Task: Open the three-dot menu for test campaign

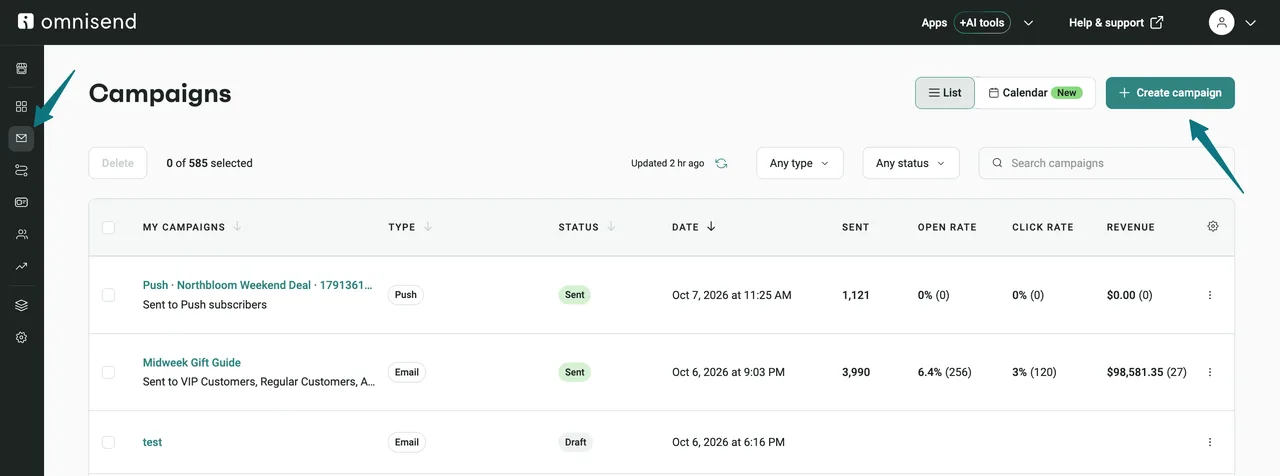Action: pyautogui.click(x=1210, y=442)
